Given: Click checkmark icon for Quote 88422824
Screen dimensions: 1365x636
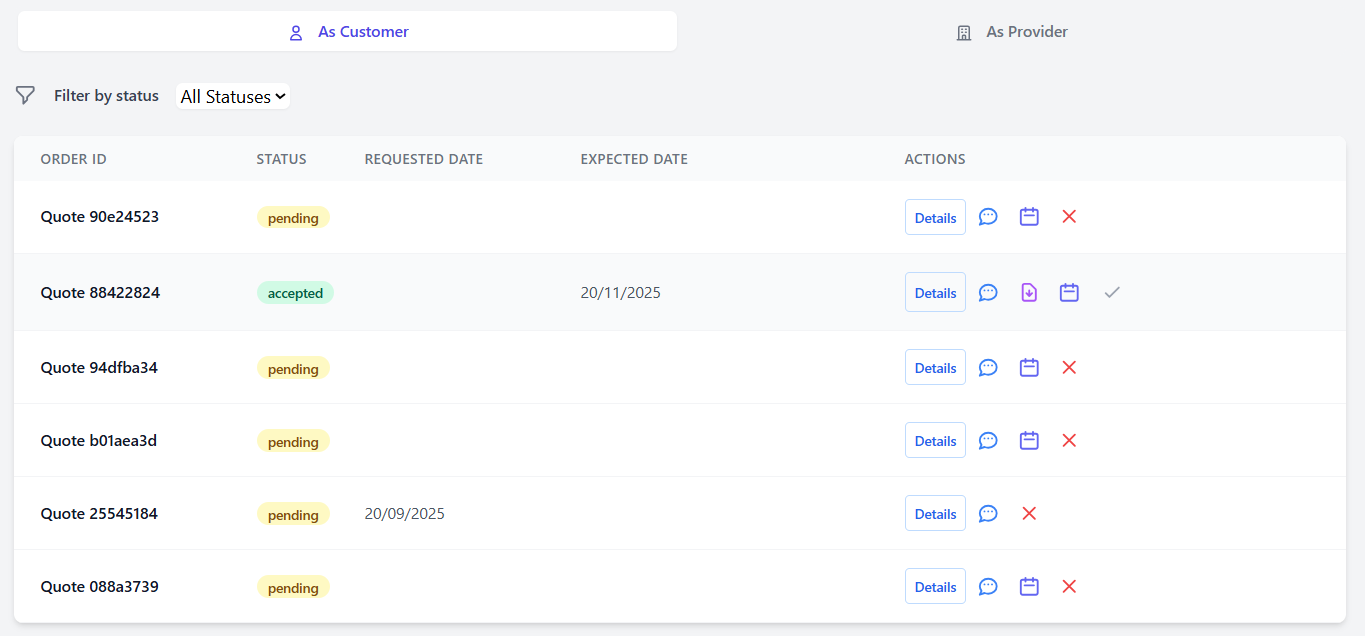Looking at the screenshot, I should 1112,293.
